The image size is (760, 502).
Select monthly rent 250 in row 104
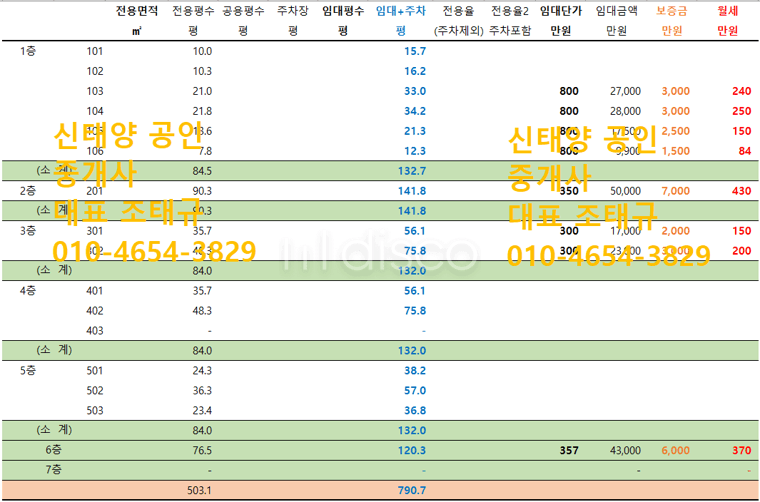point(742,111)
